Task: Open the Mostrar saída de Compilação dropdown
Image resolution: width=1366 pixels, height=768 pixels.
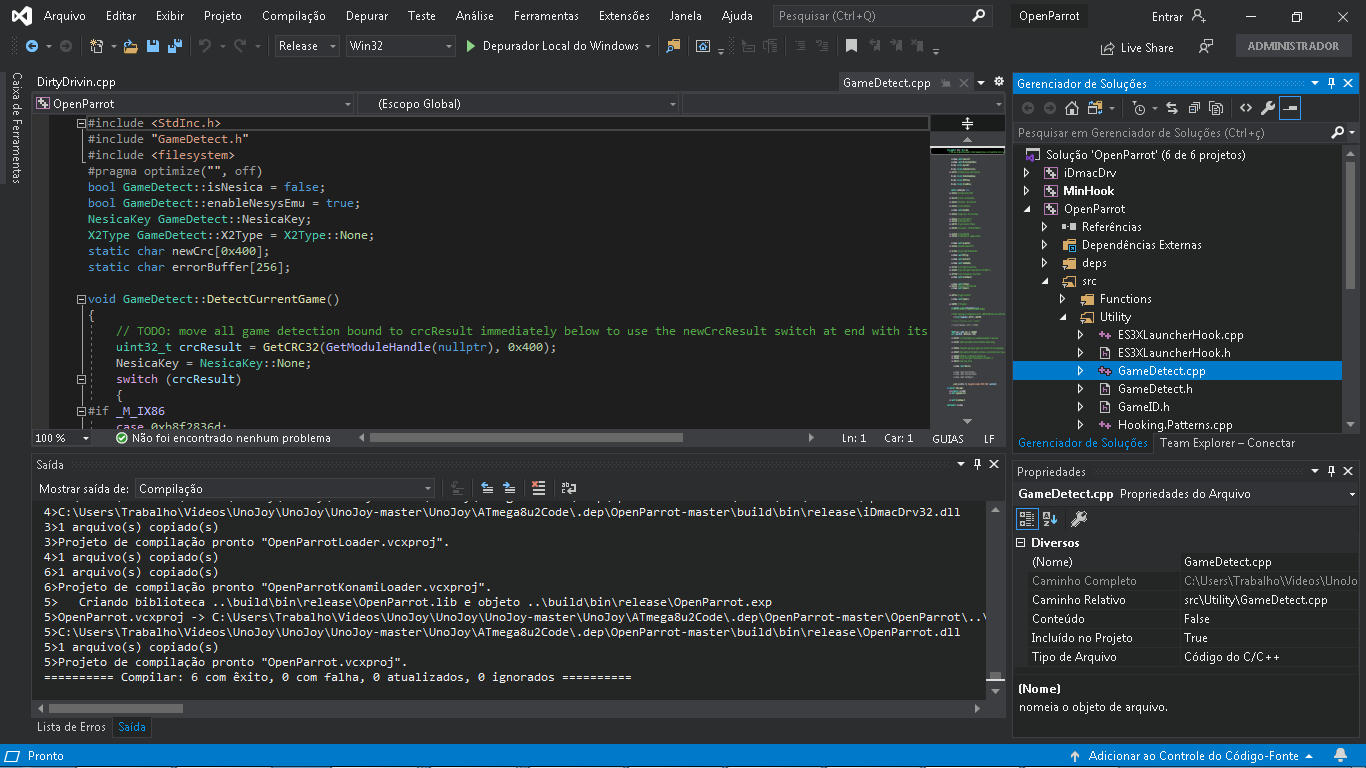Action: (x=284, y=488)
